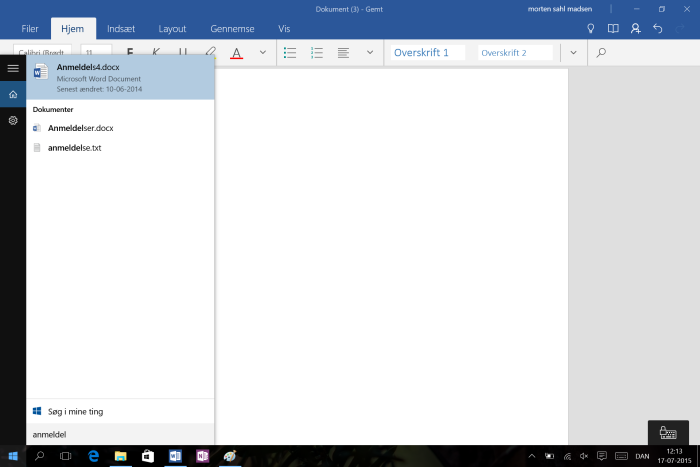Click inside the blank document page
700x467 pixels.
(391, 257)
